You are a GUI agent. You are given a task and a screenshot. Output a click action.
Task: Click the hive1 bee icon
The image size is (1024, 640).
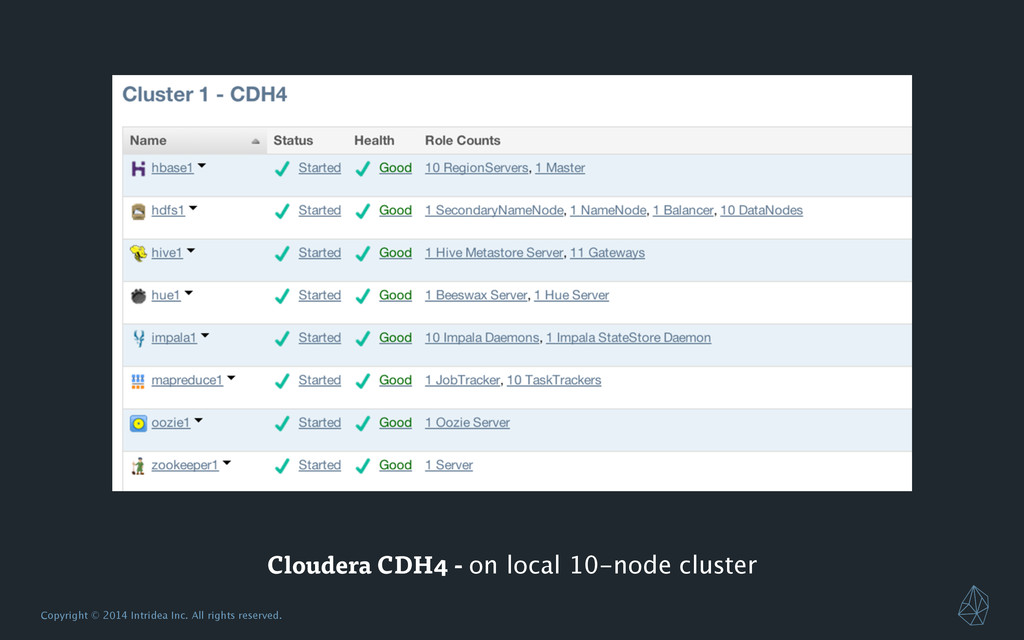pyautogui.click(x=138, y=253)
